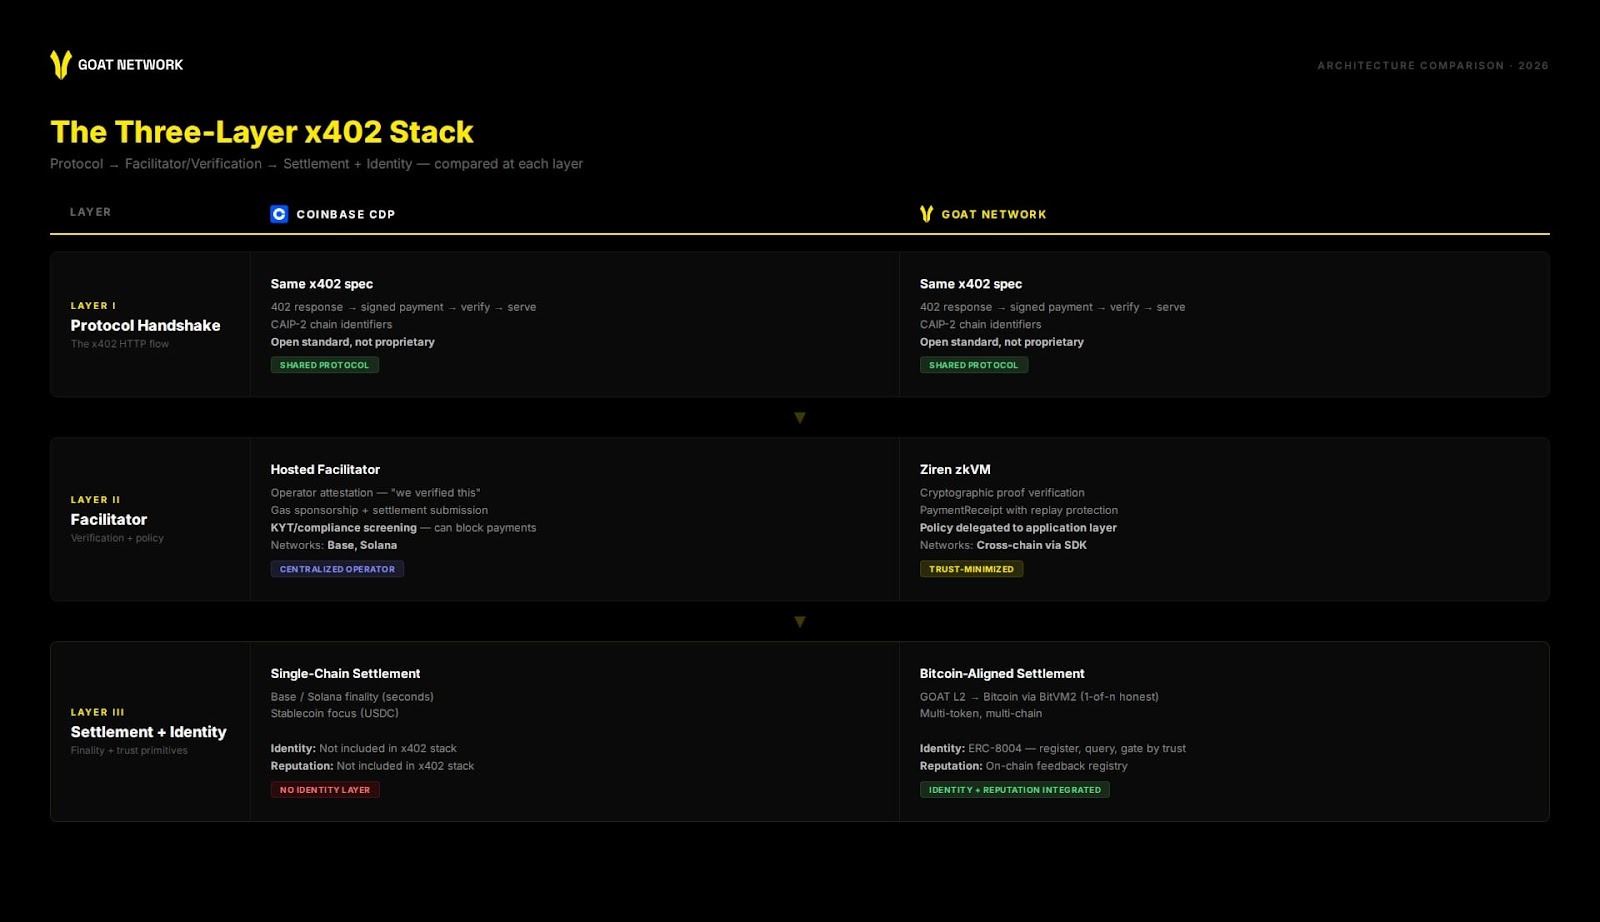Select the 'The Three-Layer x402 Stack' title
Screen dimensions: 1600x922
coord(262,132)
